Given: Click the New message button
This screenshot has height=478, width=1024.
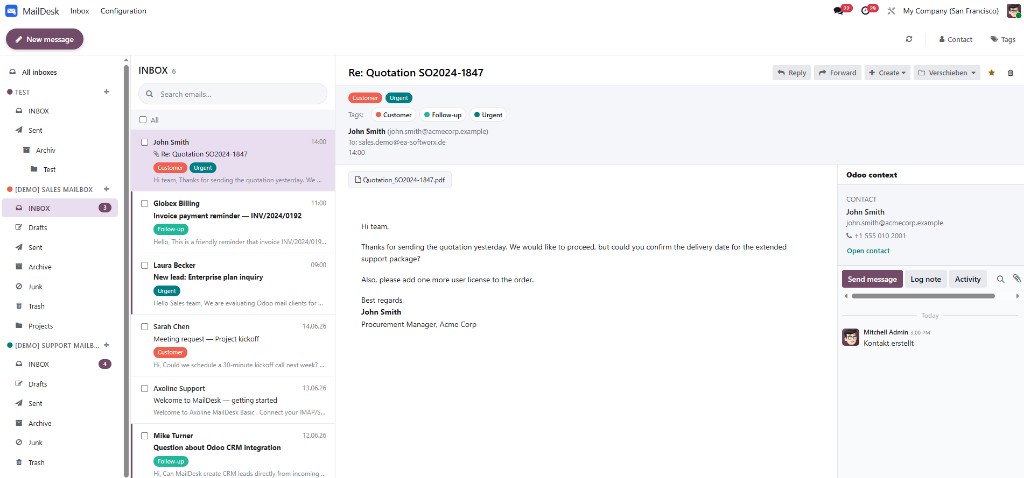Looking at the screenshot, I should coord(44,39).
